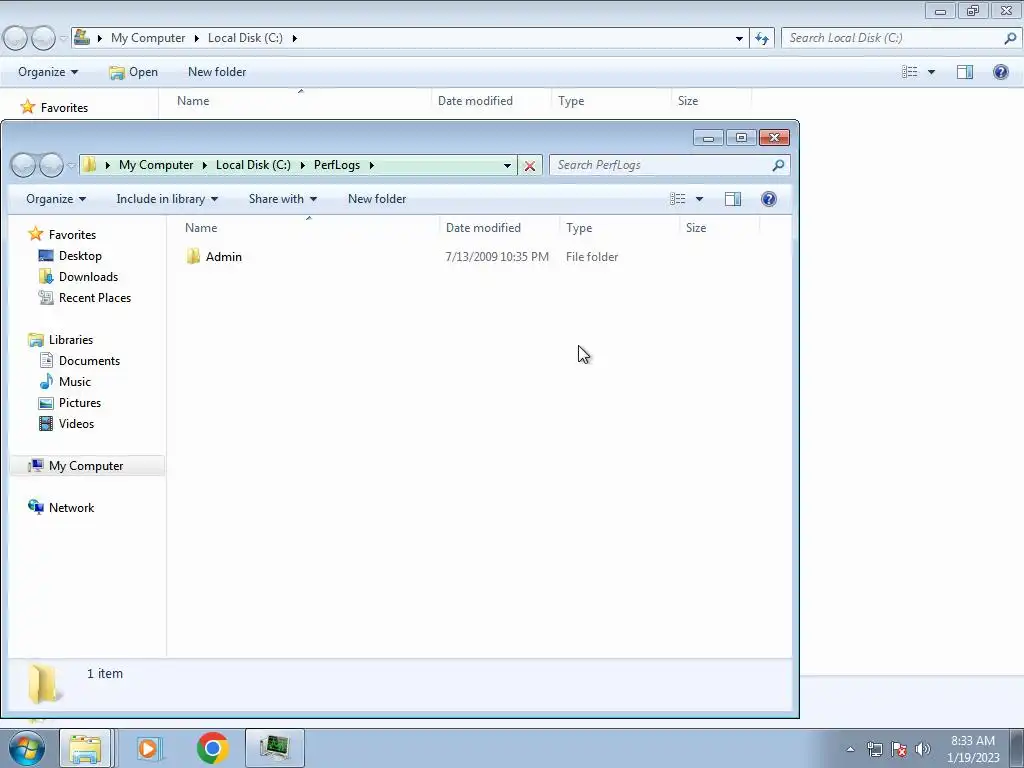Viewport: 1024px width, 768px height.
Task: Click New folder in Local Disk window
Action: coord(217,72)
